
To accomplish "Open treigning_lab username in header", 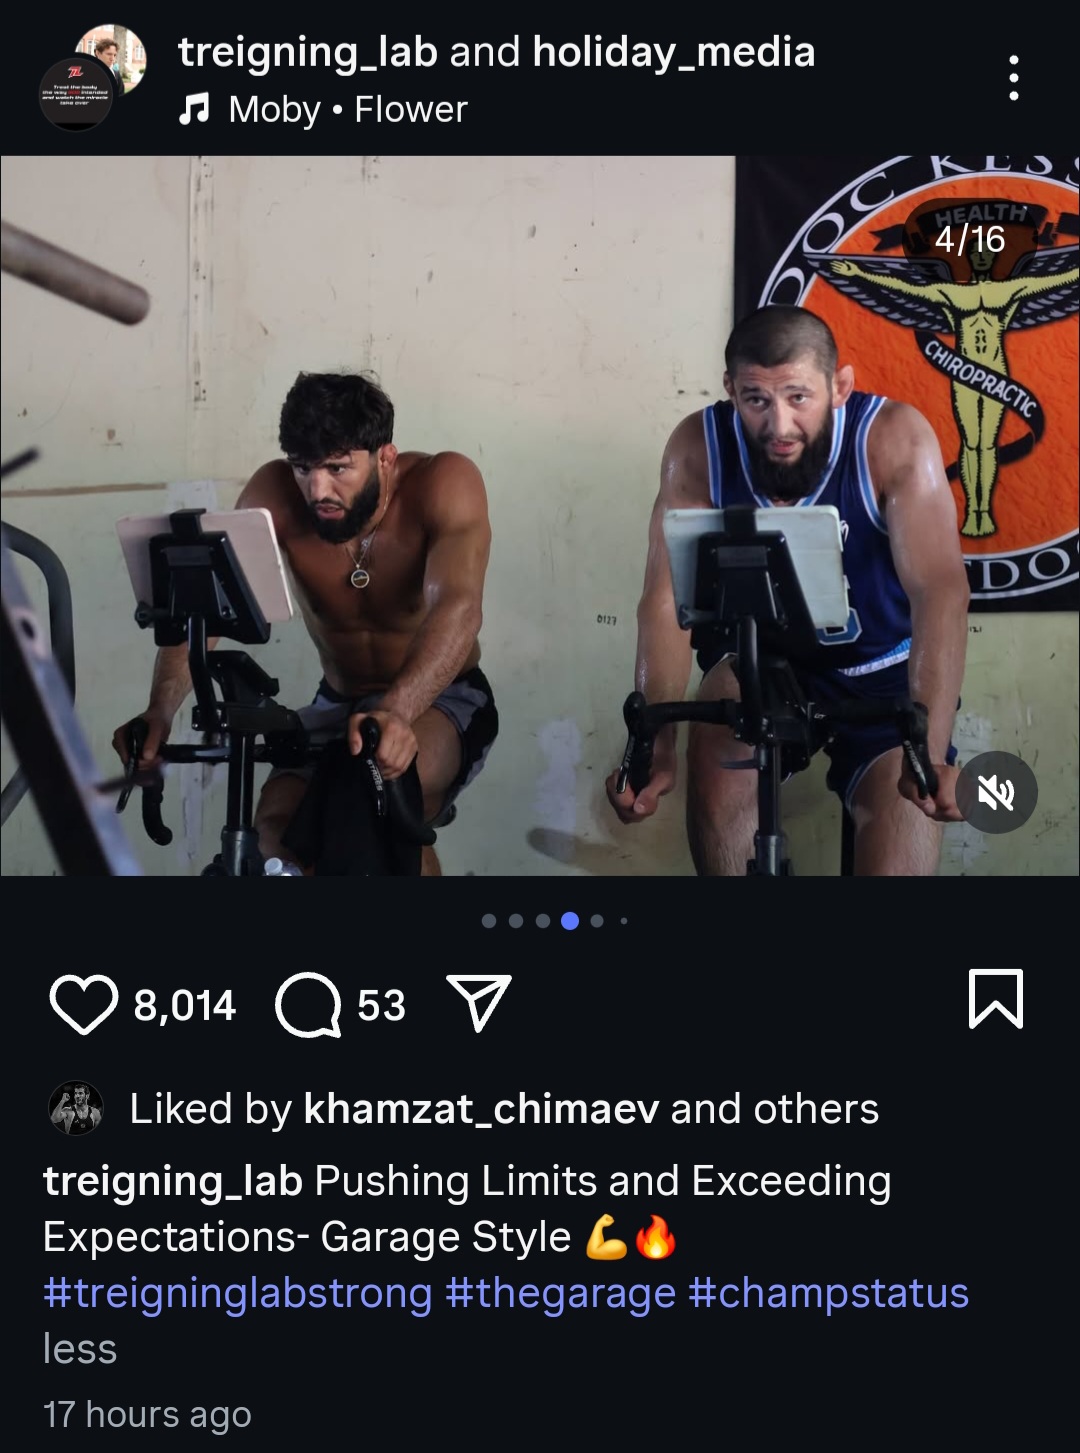I will coord(307,53).
